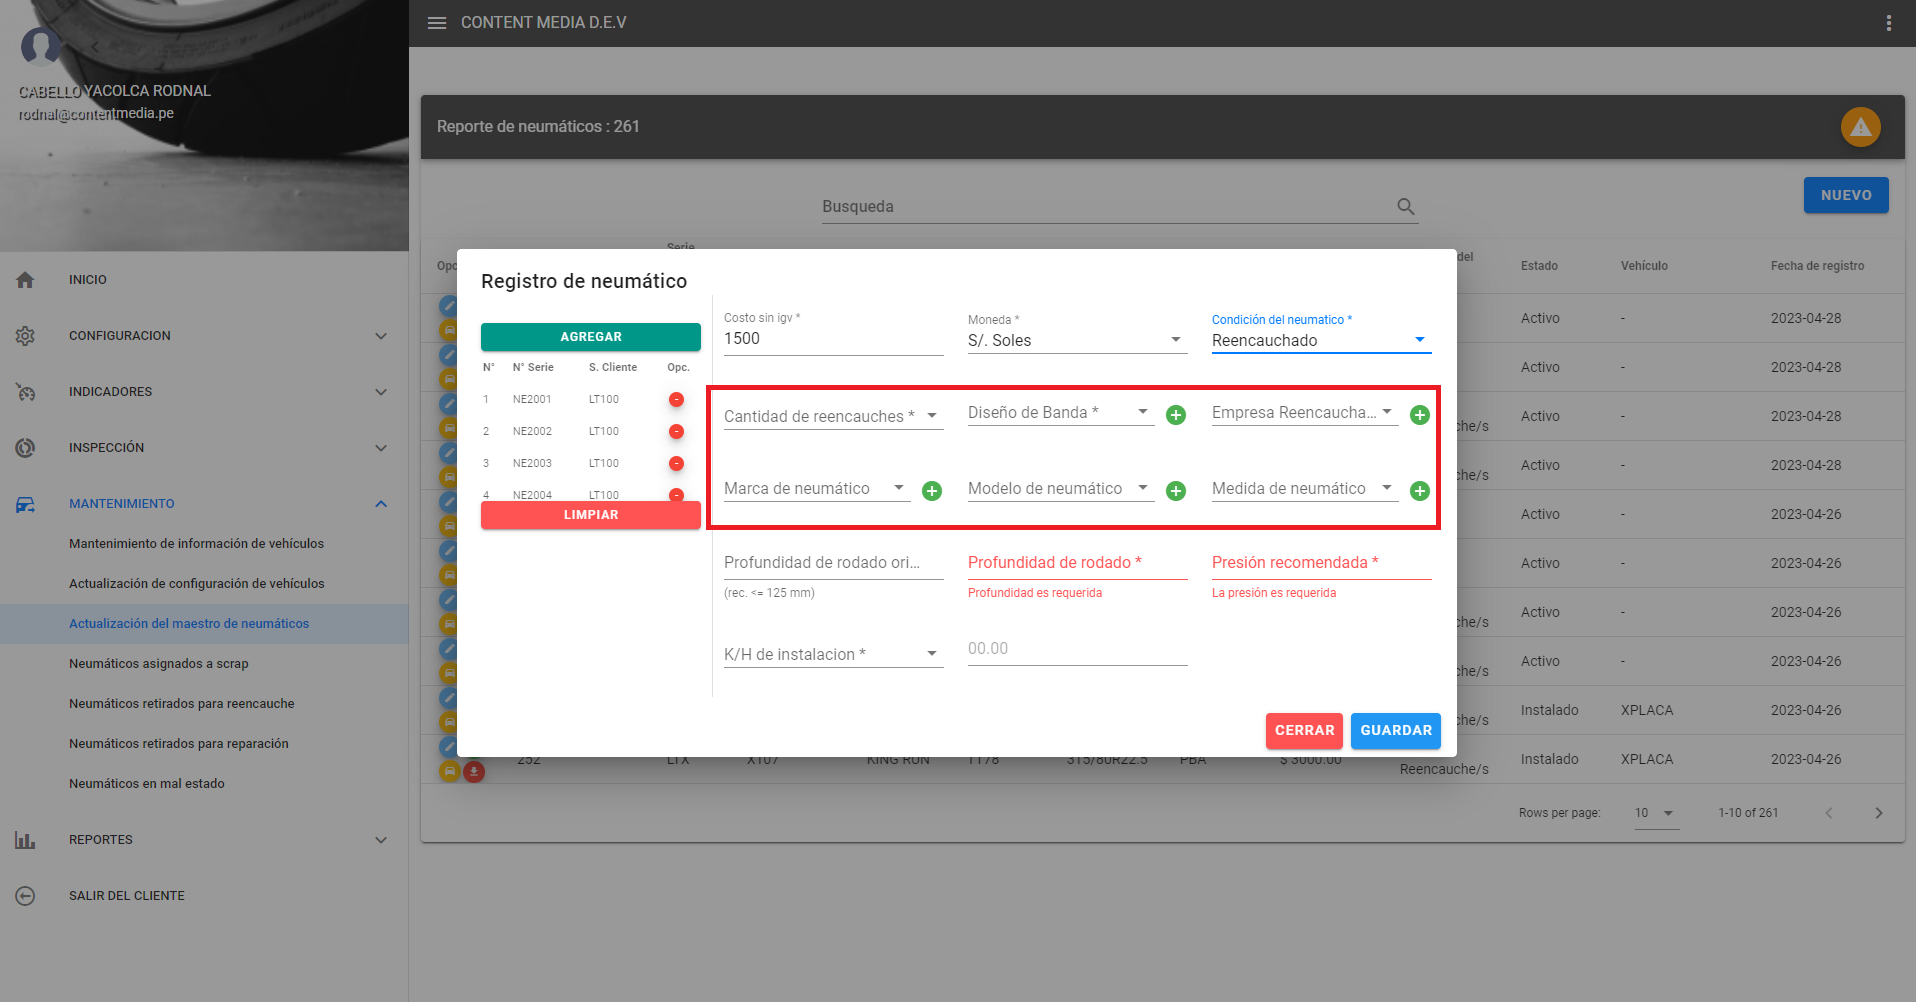
Task: Add new Medida de neumático with plus icon
Action: click(x=1419, y=491)
